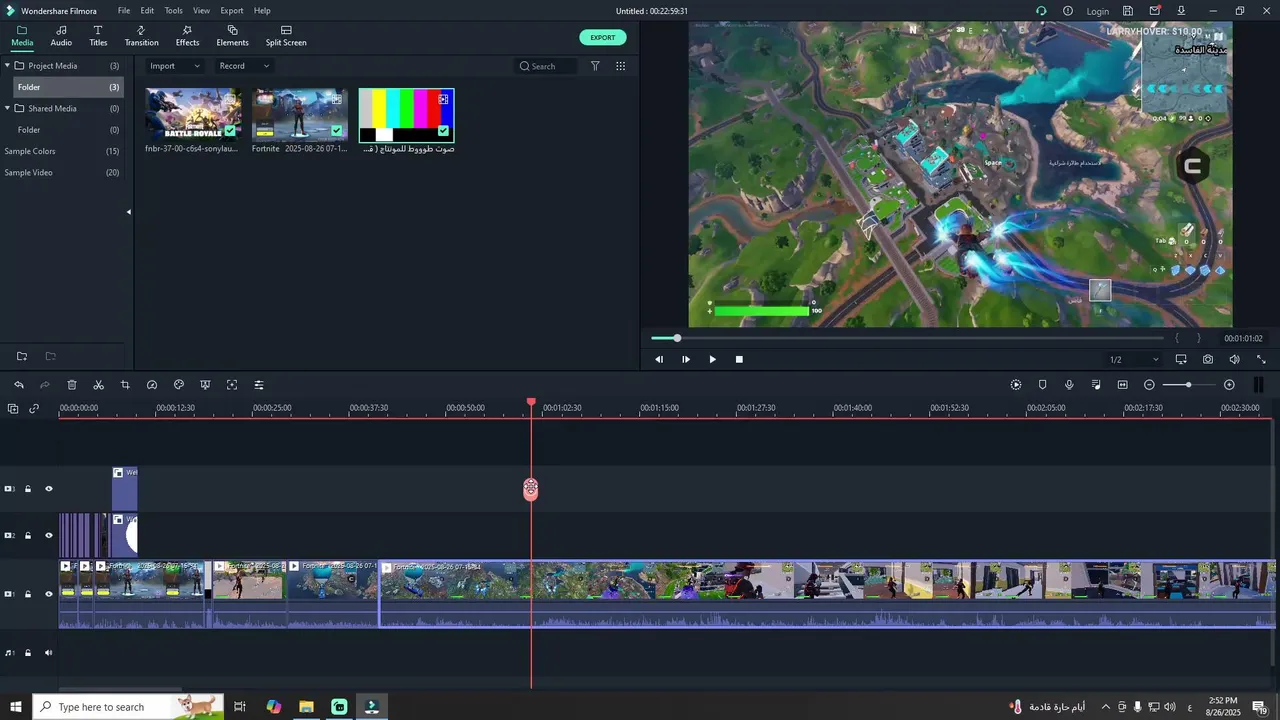The image size is (1280, 720).
Task: Collapse the media side panel arrow
Action: click(128, 212)
